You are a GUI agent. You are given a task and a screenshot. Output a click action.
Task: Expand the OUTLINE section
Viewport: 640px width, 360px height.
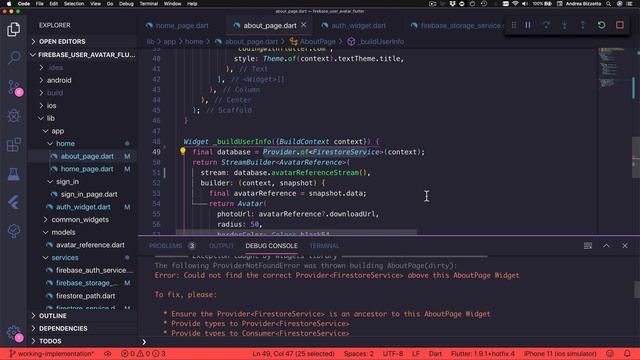53,316
